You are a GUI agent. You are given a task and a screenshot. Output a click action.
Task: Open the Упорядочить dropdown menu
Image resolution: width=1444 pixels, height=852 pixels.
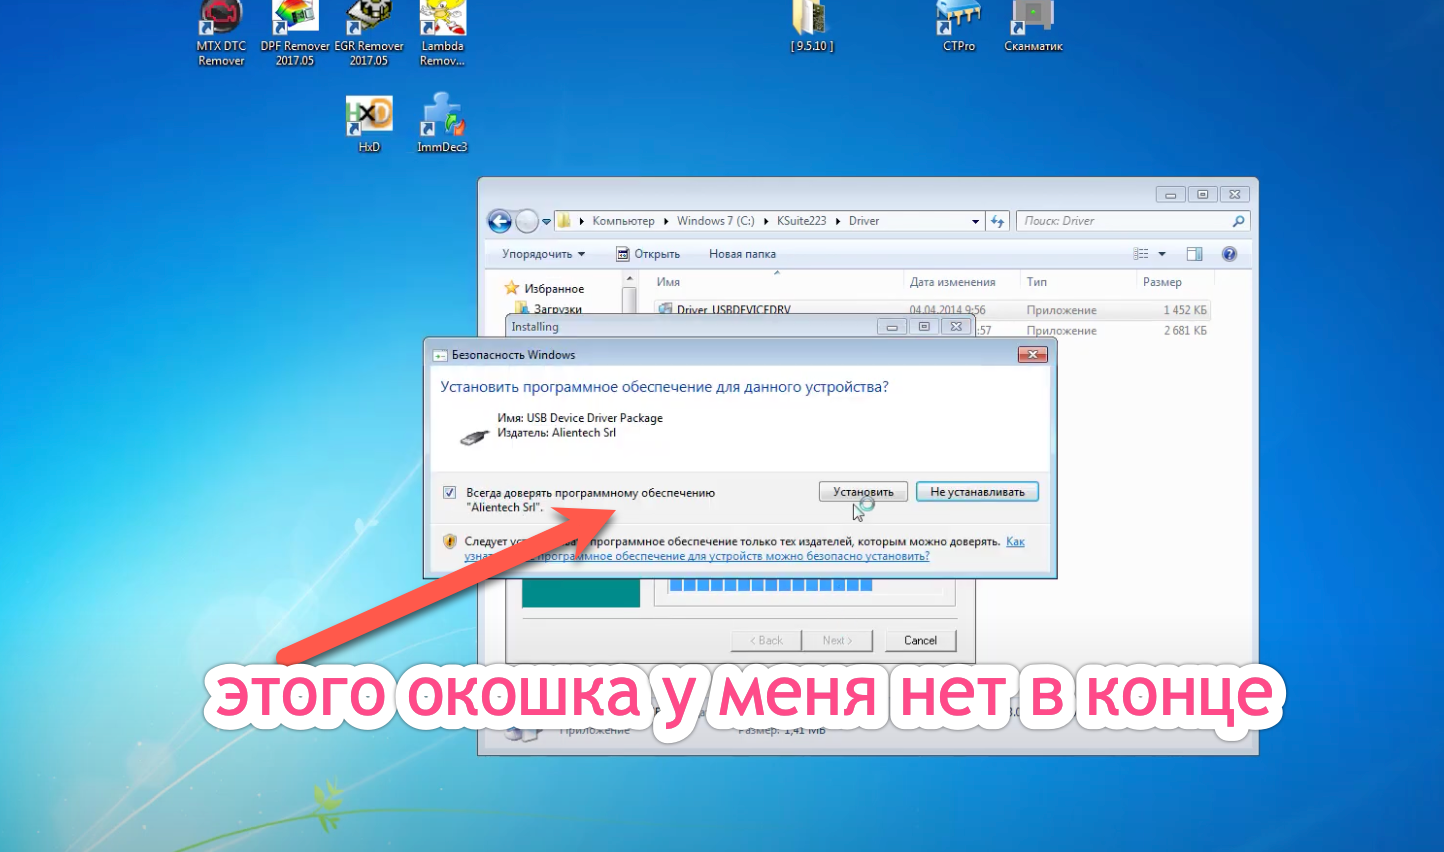543,254
